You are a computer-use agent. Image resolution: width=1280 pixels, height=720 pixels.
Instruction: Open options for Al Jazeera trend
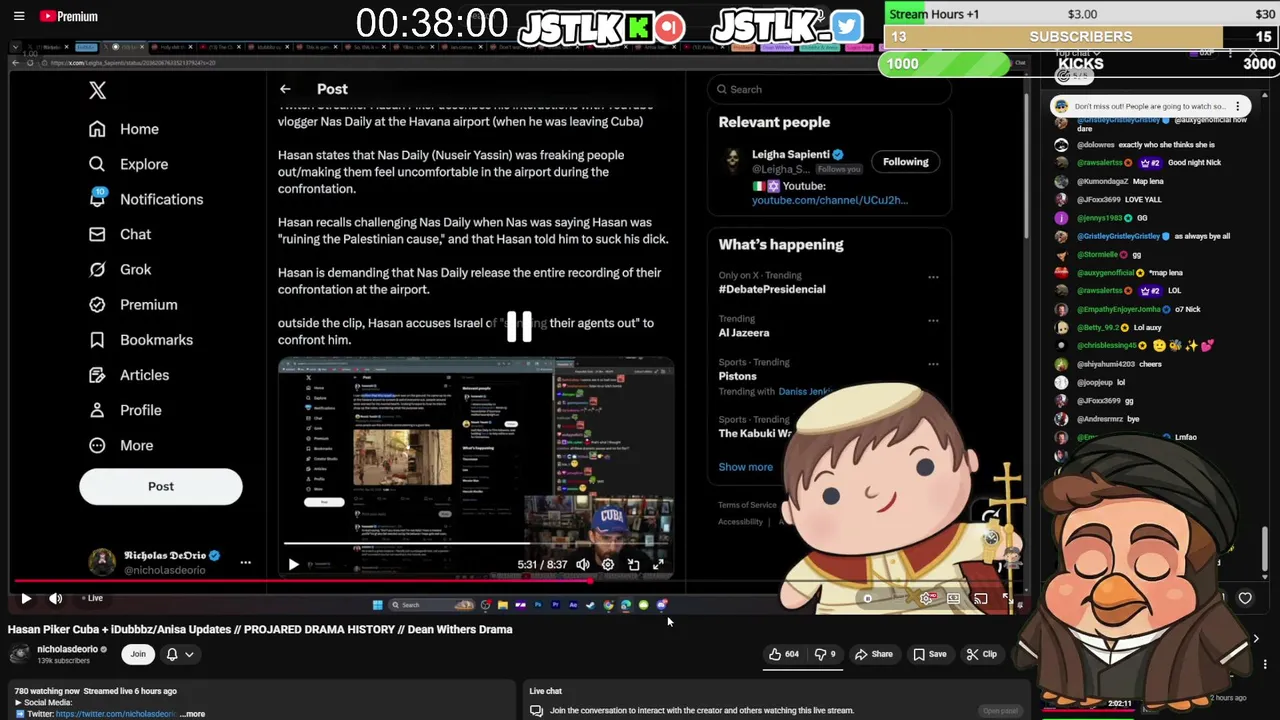coord(933,321)
